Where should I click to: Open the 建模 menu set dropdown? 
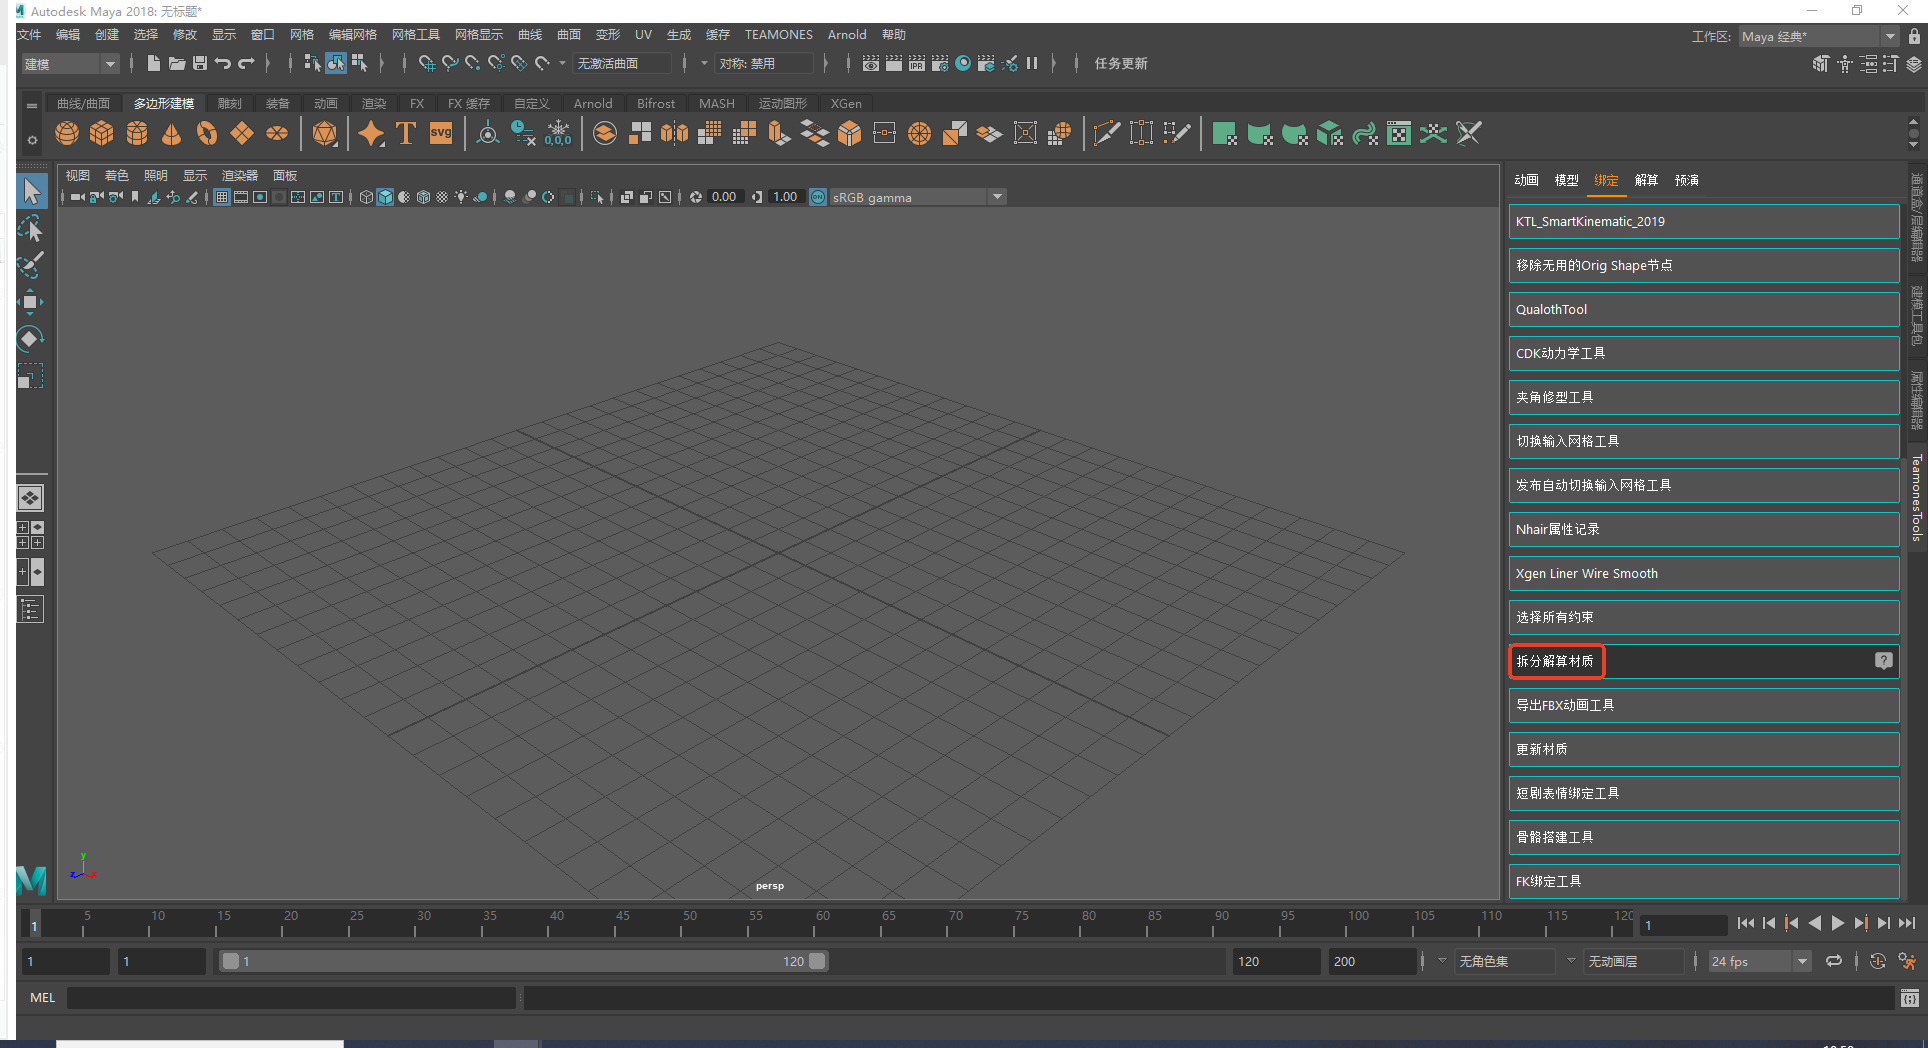(x=70, y=64)
